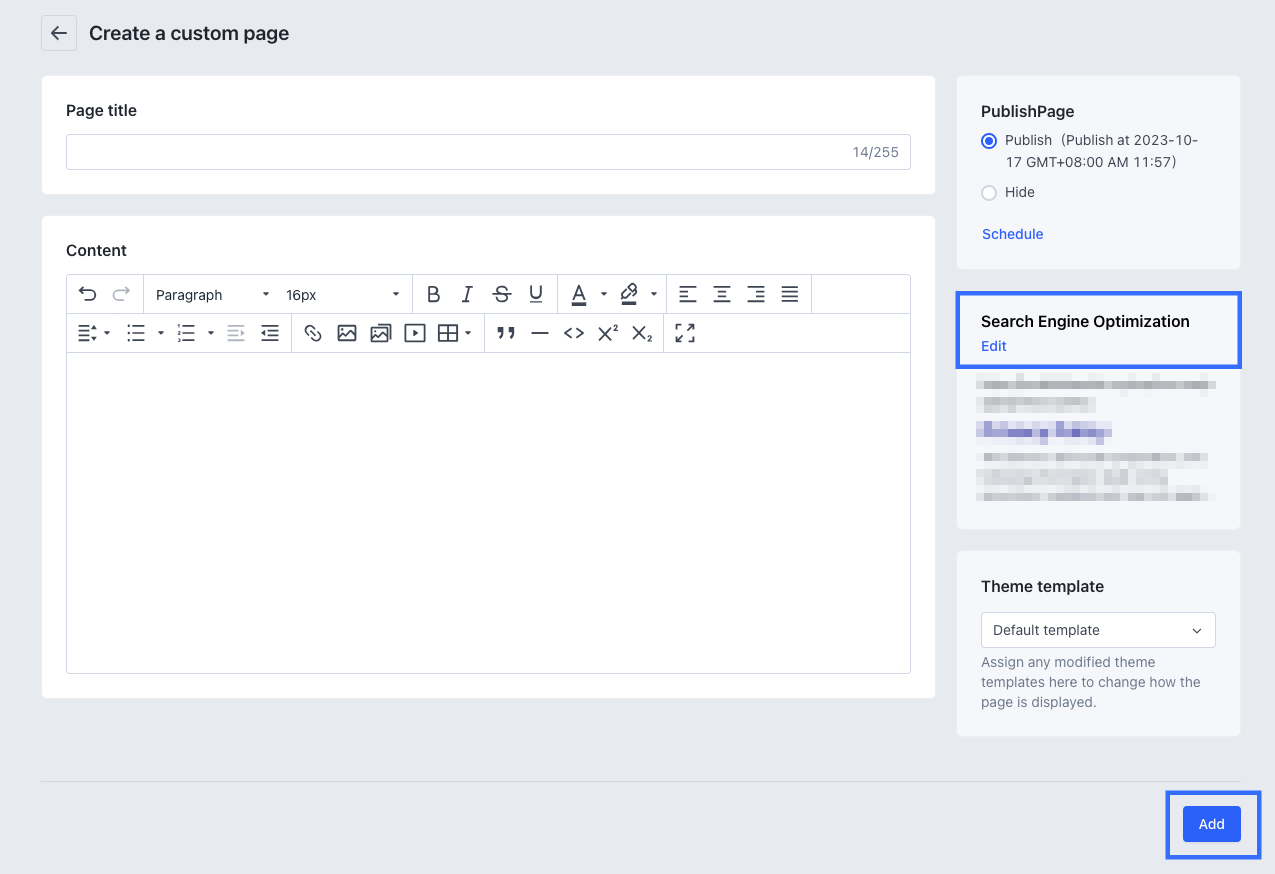The width and height of the screenshot is (1275, 874).
Task: Apply superscript formatting
Action: click(x=607, y=333)
